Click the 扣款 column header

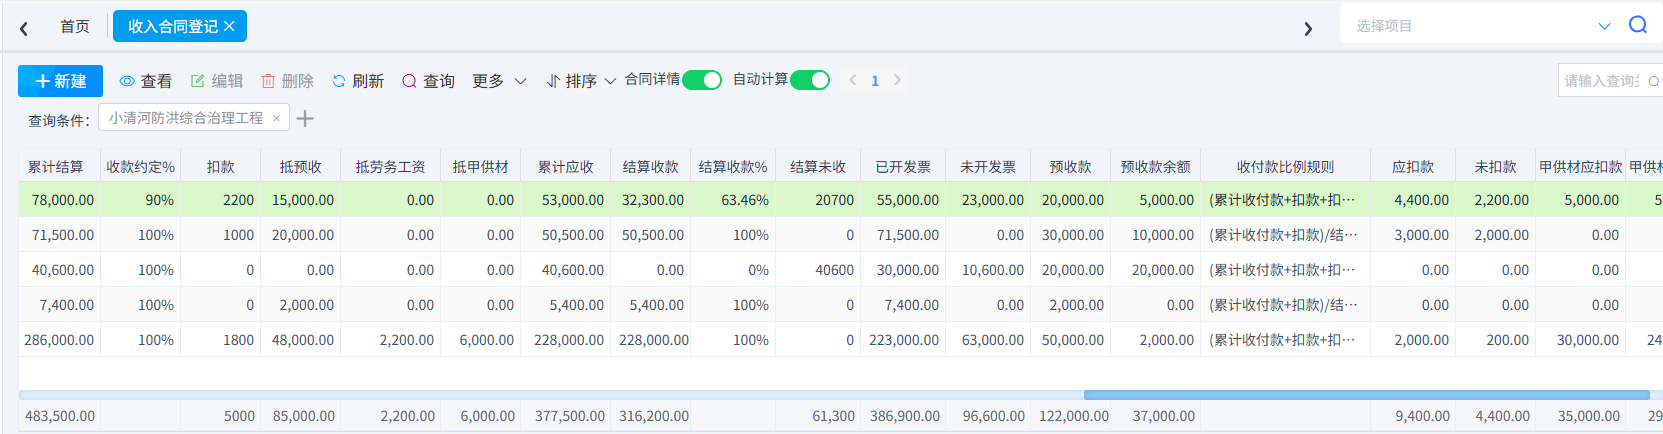[x=221, y=167]
